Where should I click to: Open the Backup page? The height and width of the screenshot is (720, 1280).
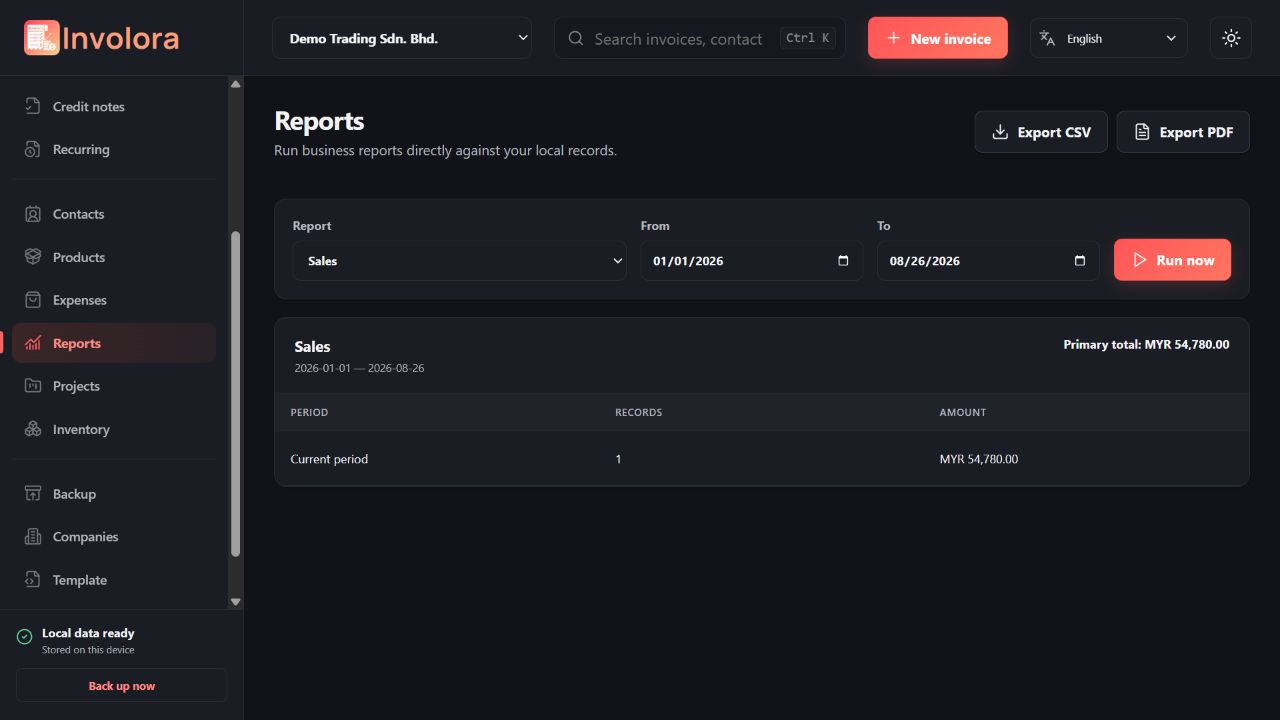coord(114,494)
